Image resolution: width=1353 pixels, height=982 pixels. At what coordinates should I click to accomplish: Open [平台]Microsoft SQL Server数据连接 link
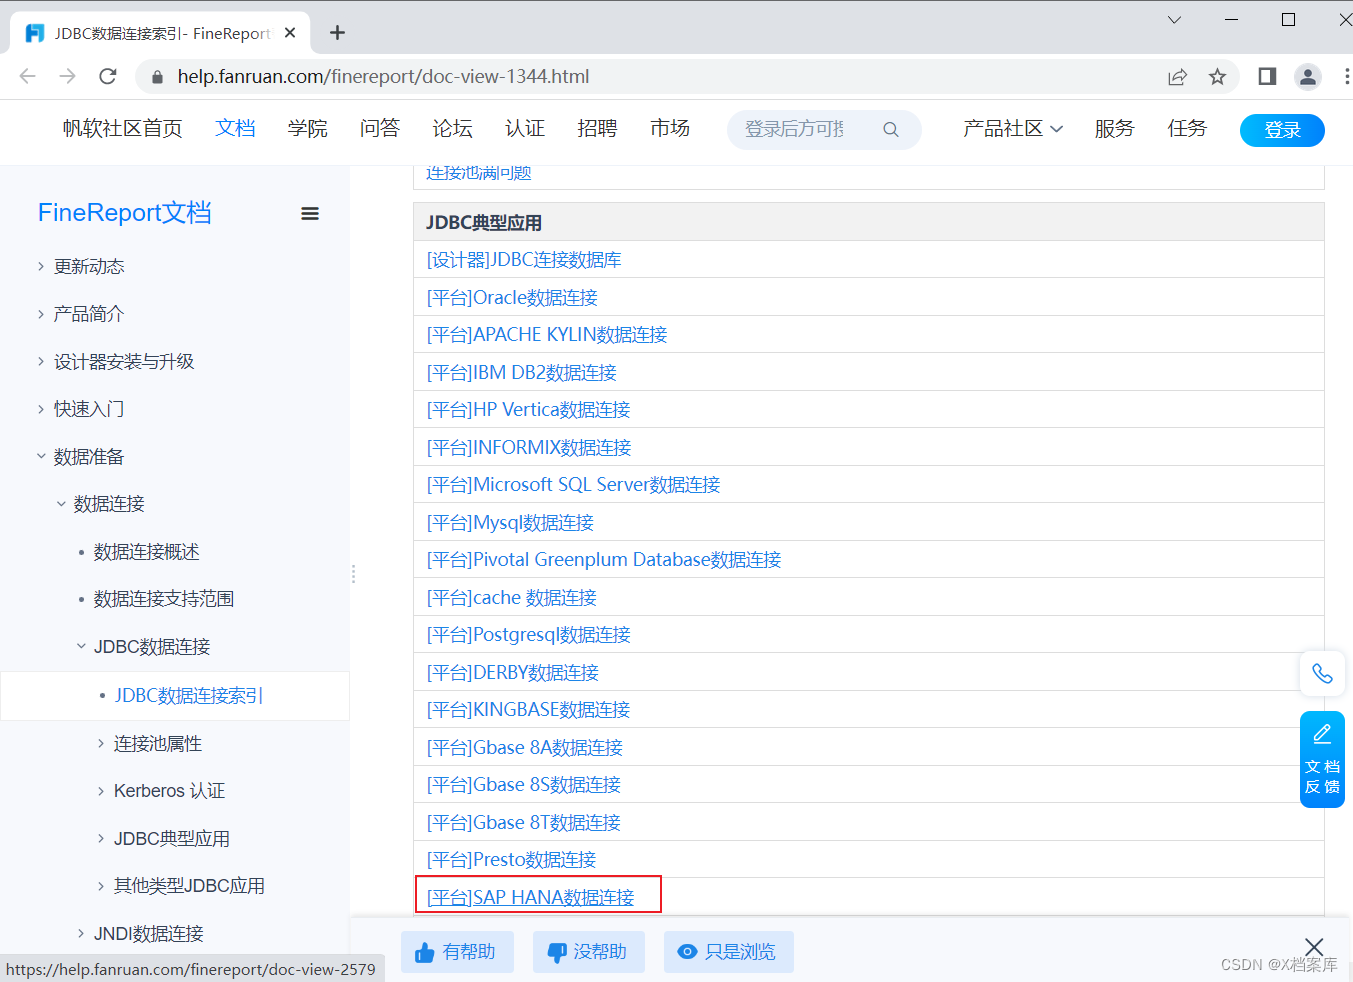pos(573,485)
